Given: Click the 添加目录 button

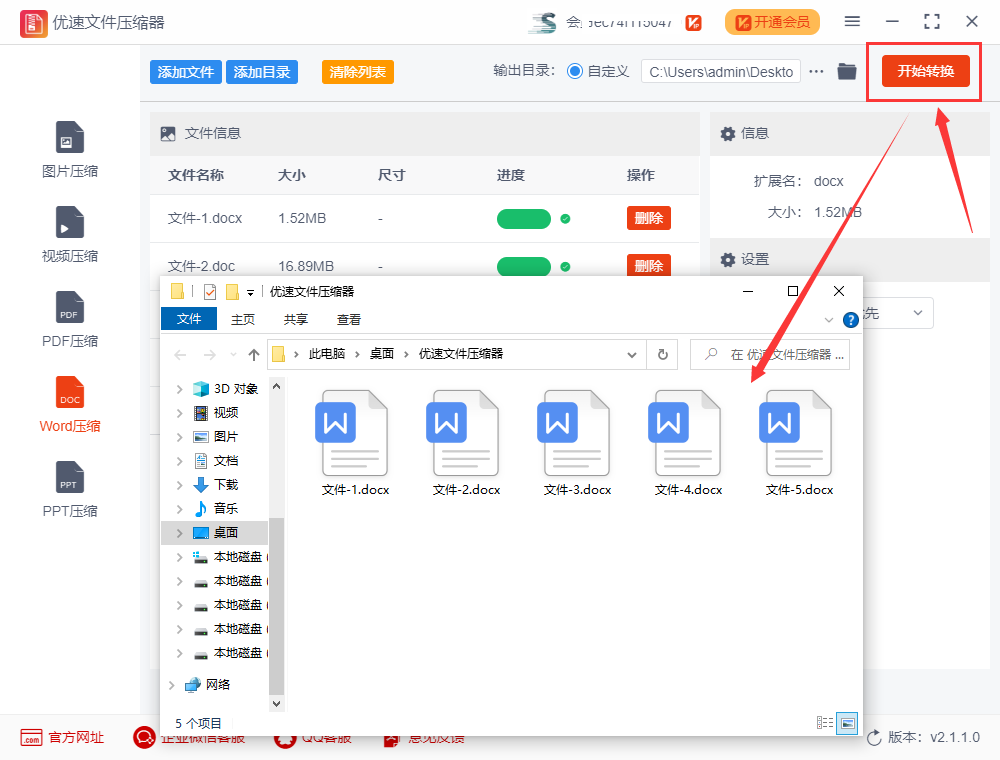Looking at the screenshot, I should 261,72.
